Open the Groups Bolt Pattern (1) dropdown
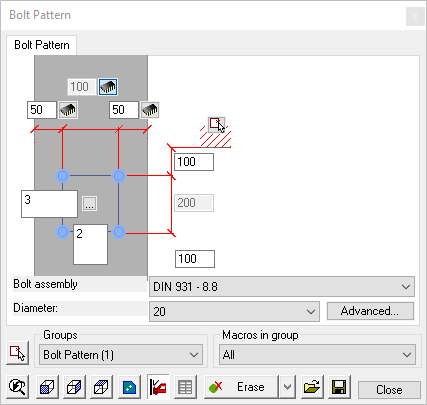The image size is (427, 405). tap(121, 355)
